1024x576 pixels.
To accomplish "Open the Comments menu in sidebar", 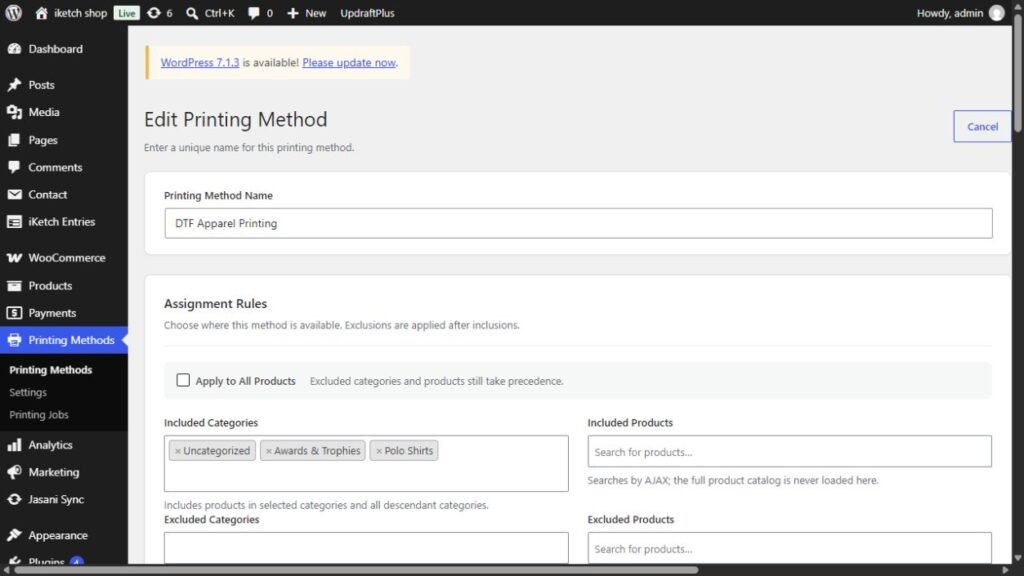I will (x=55, y=167).
